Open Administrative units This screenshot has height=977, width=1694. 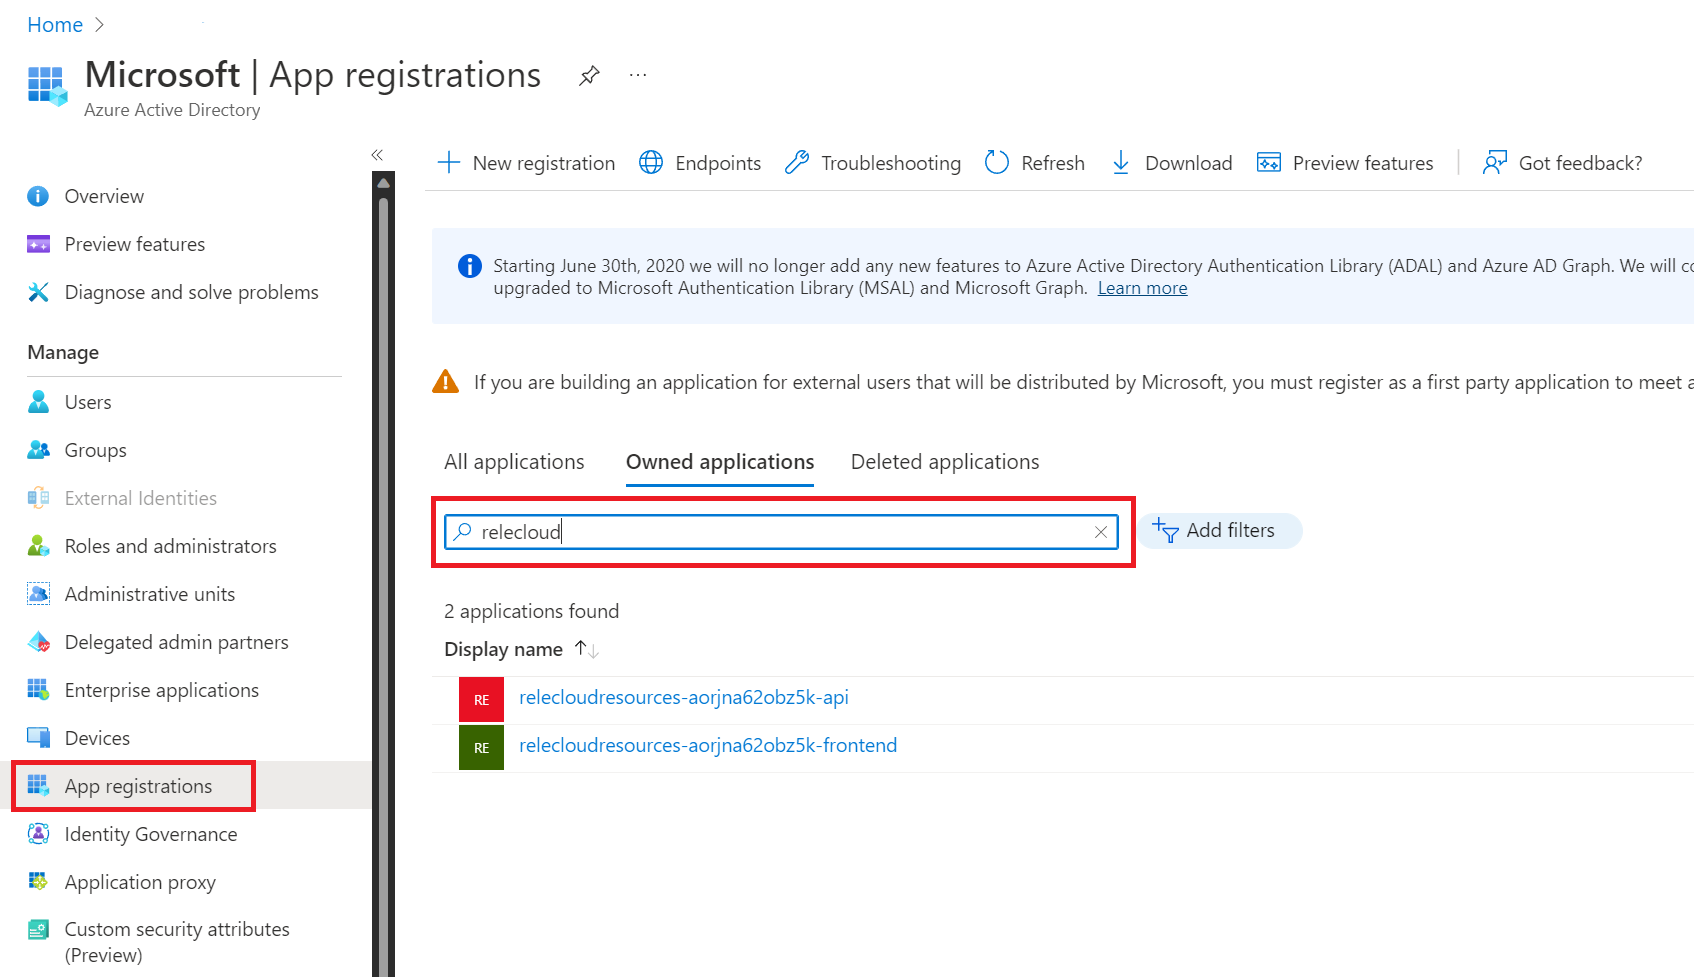[149, 594]
